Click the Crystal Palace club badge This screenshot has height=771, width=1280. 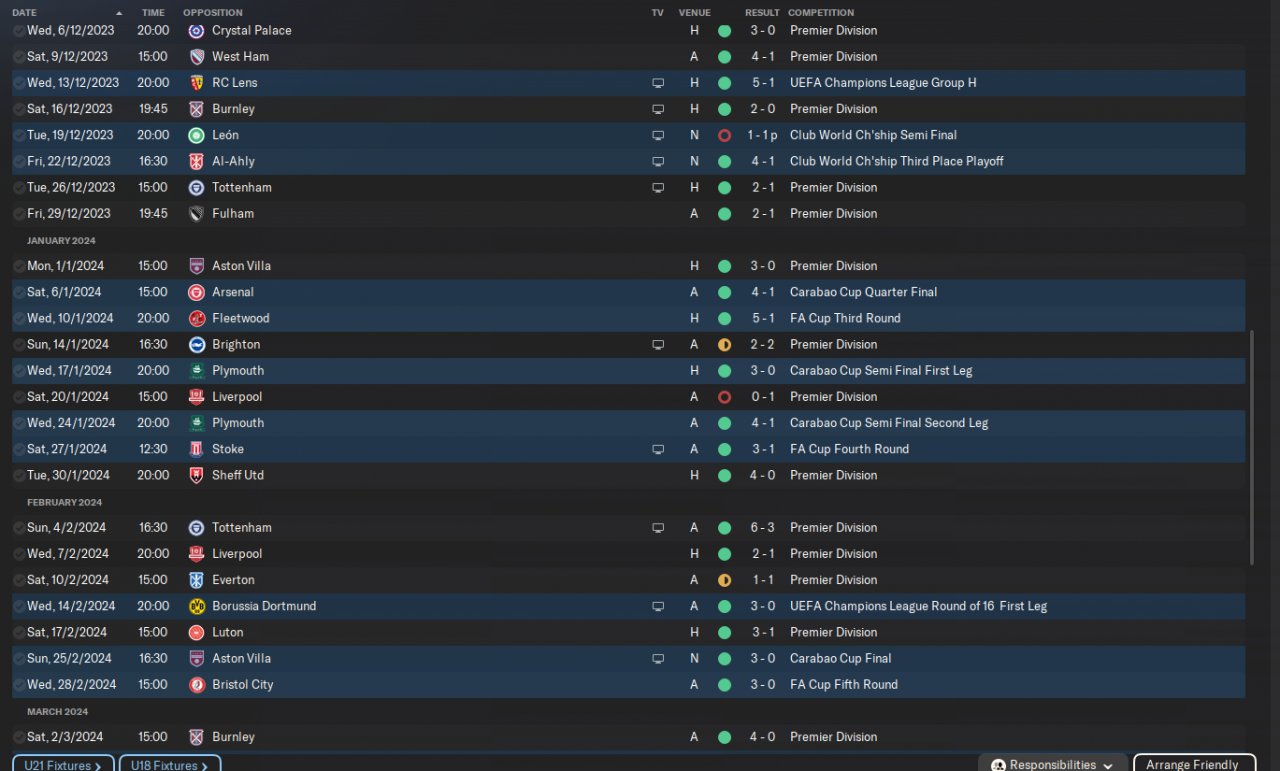pos(196,31)
